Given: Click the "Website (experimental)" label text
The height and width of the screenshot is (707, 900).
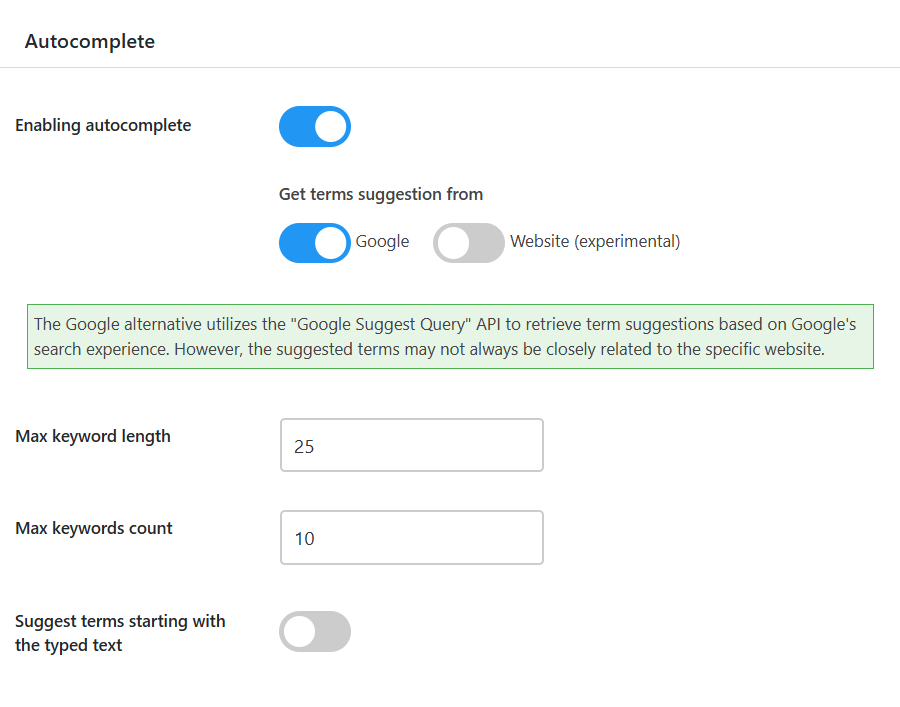Looking at the screenshot, I should pos(595,242).
